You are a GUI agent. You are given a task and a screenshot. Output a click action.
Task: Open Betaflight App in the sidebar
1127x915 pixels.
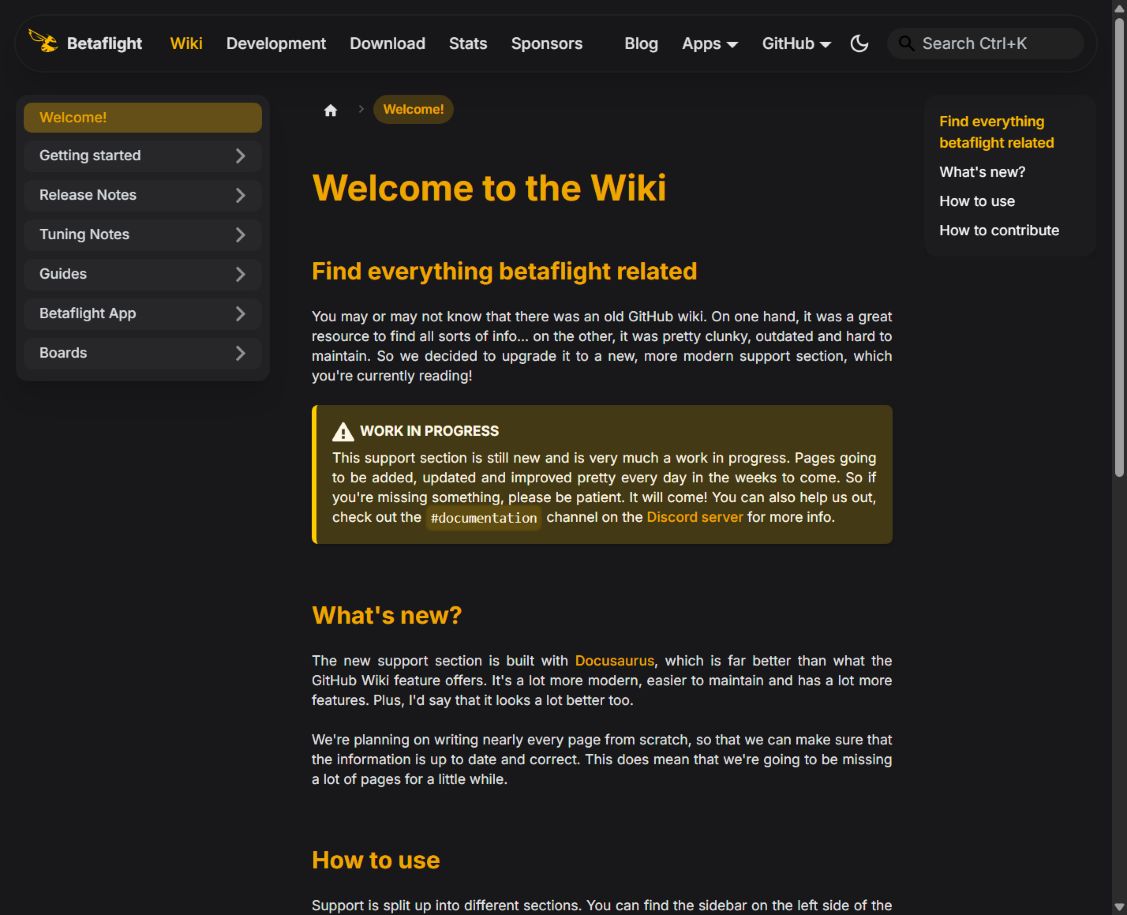pyautogui.click(x=142, y=314)
